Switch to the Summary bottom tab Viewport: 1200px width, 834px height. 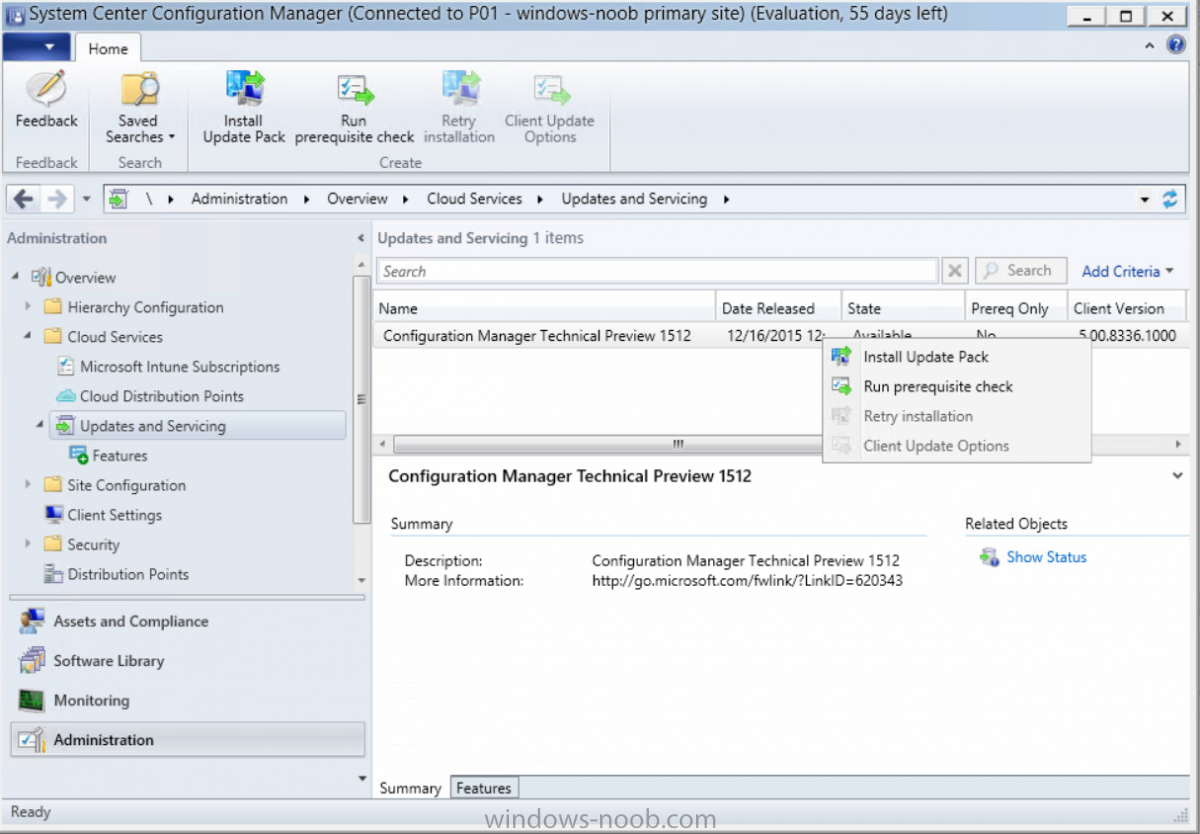(410, 788)
